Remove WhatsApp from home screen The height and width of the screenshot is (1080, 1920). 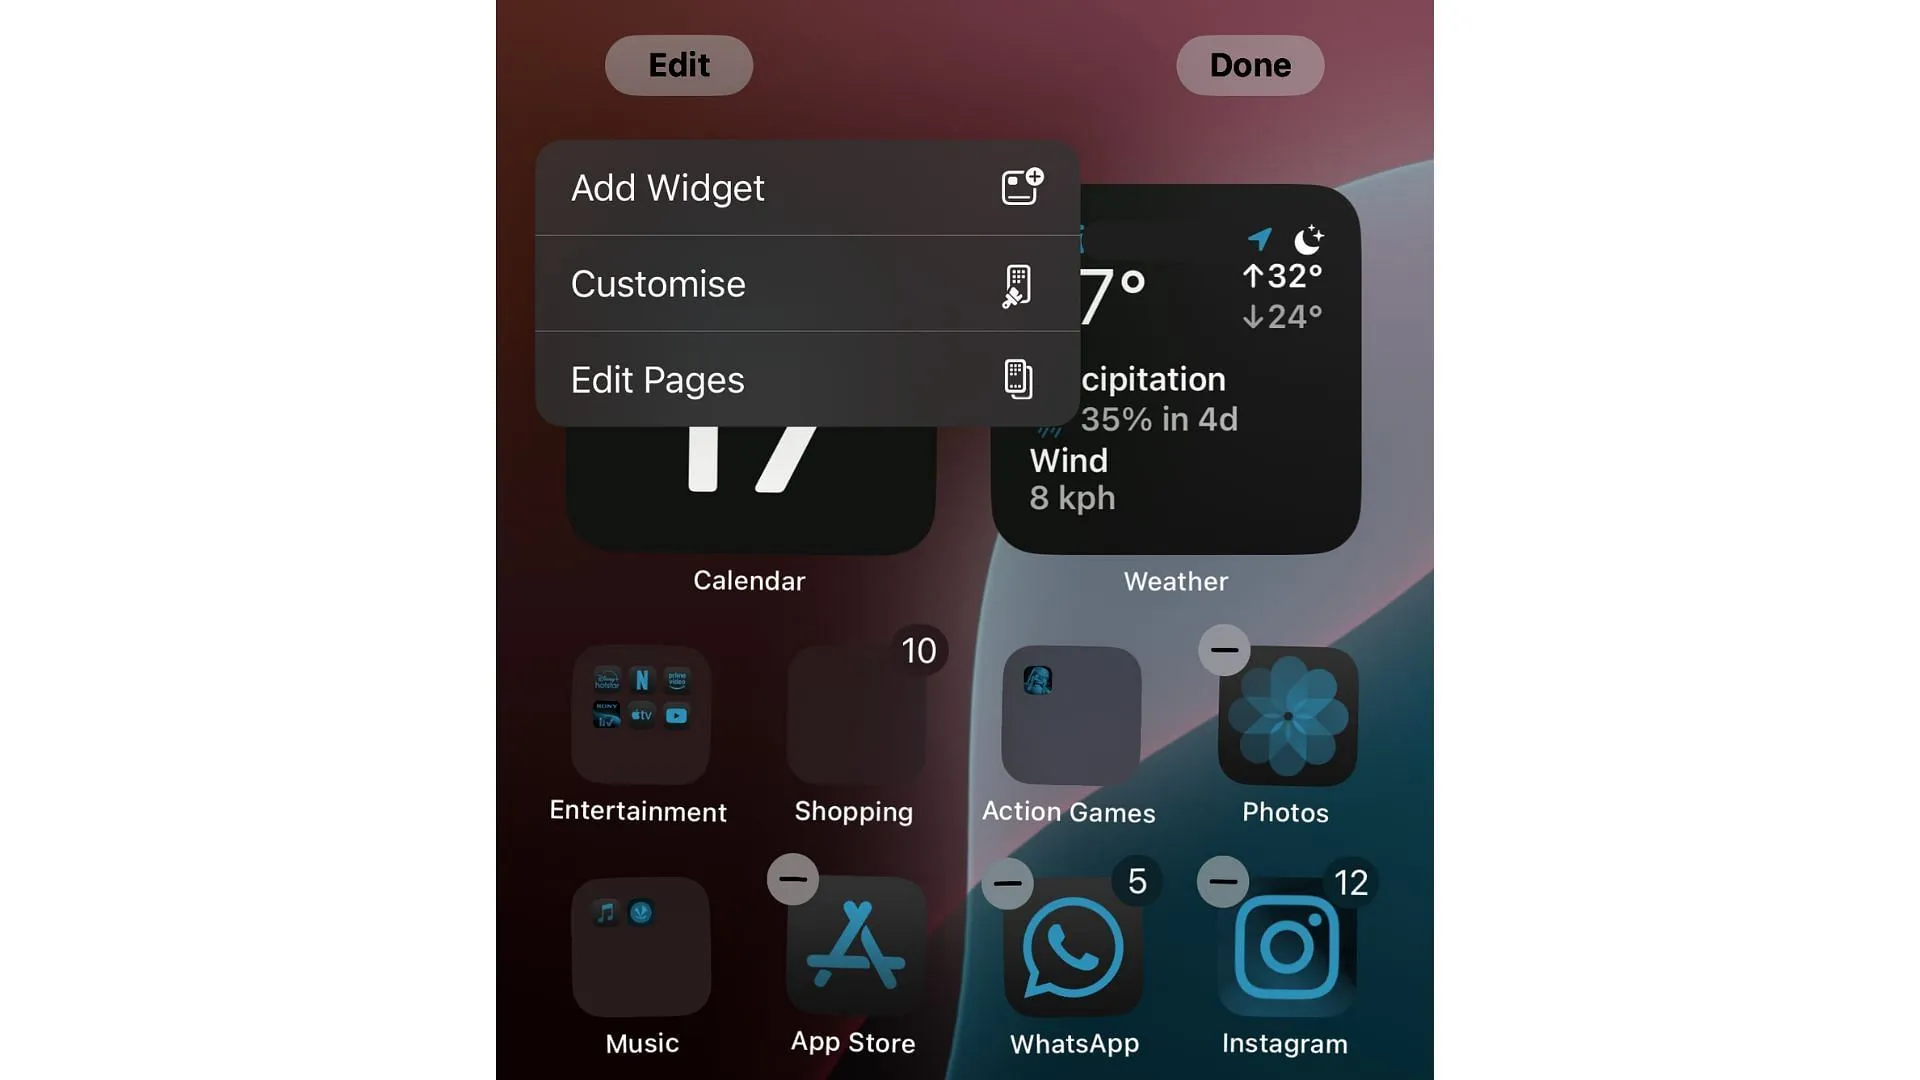[x=1007, y=880]
